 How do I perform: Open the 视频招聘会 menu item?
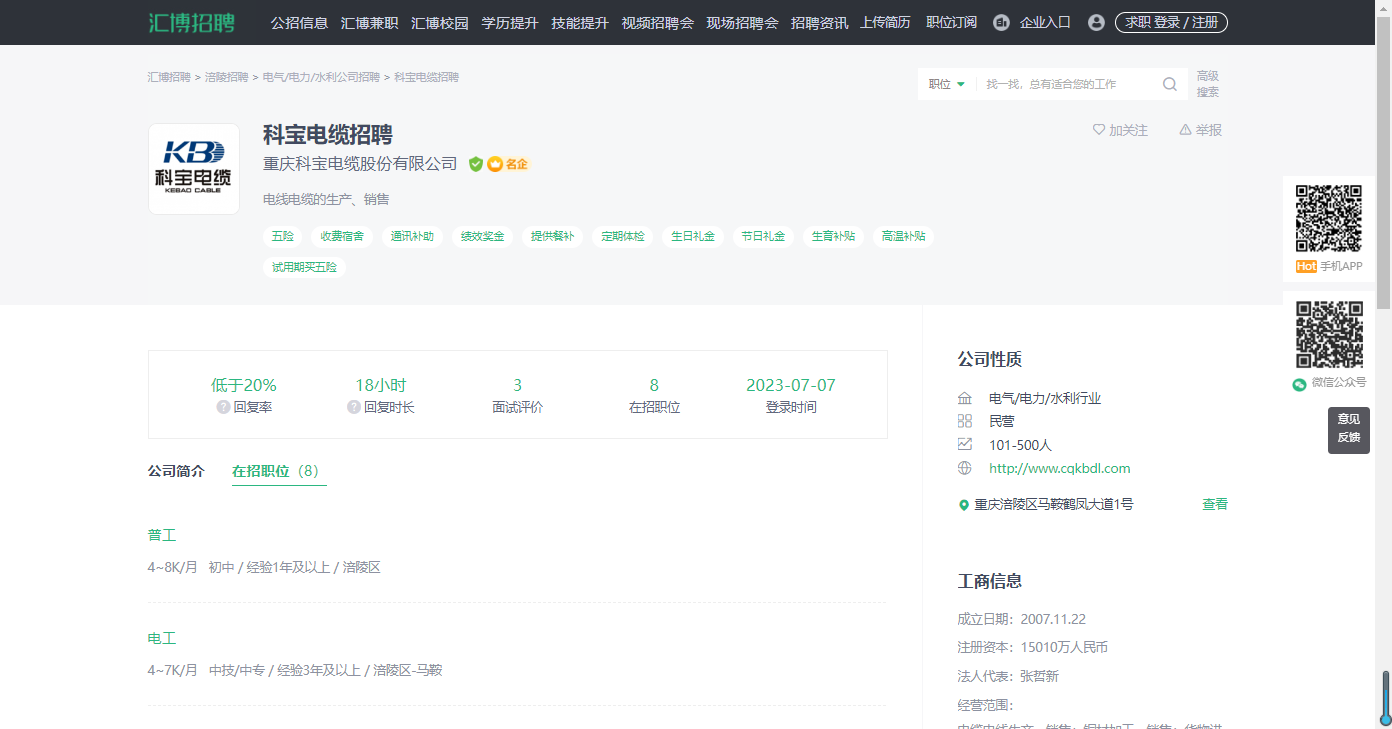657,22
